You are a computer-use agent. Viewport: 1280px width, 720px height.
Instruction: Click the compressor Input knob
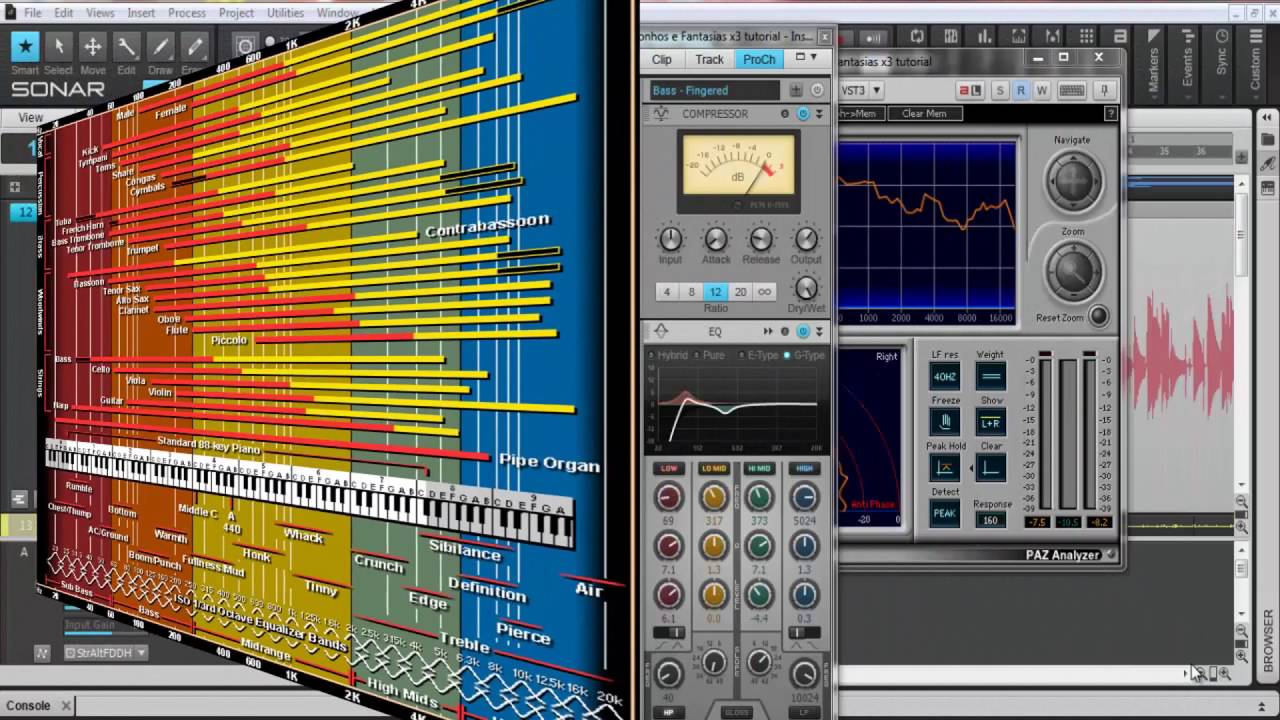pos(670,239)
